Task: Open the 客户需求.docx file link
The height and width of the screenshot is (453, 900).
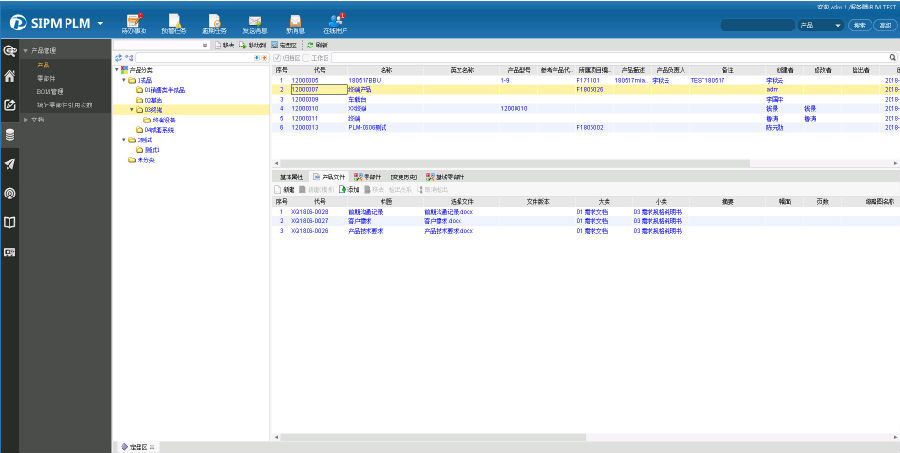Action: [442, 221]
